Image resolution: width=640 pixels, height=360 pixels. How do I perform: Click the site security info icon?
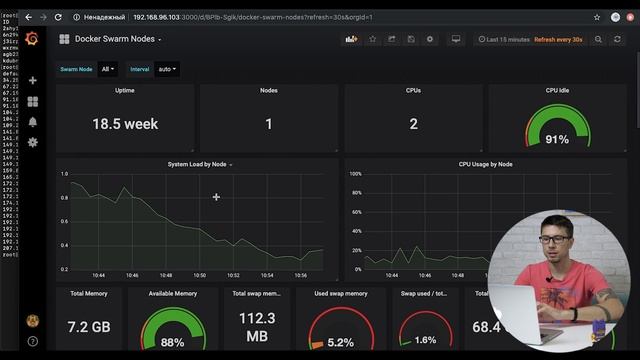click(x=76, y=17)
